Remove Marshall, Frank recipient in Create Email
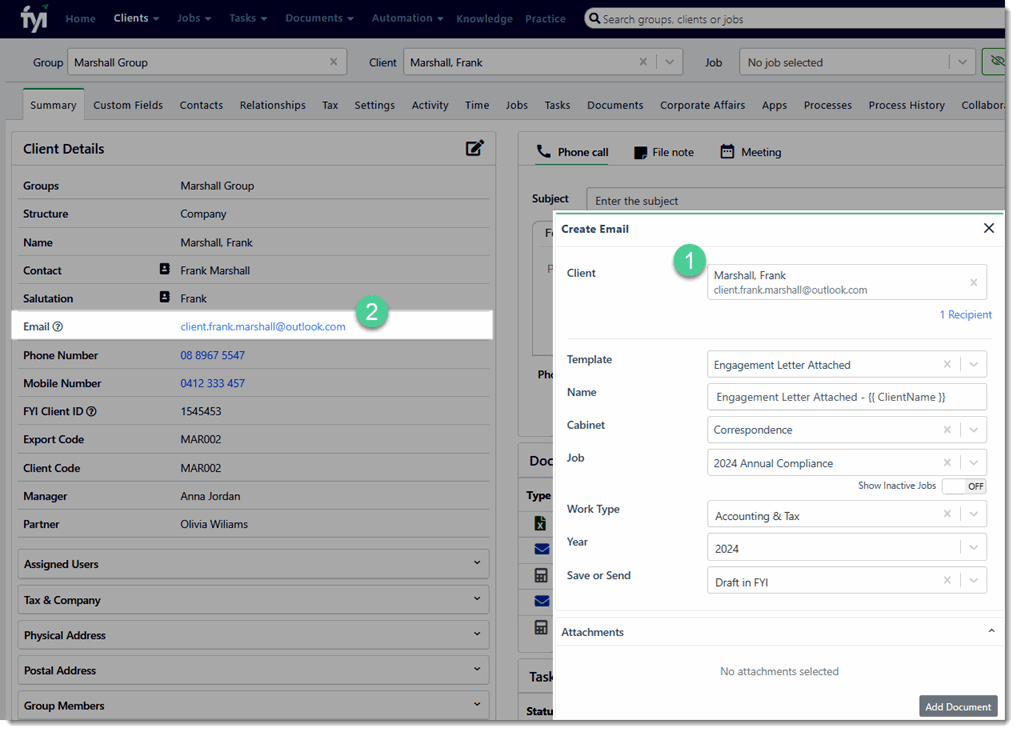Screen dimensions: 1017x732 (973, 282)
